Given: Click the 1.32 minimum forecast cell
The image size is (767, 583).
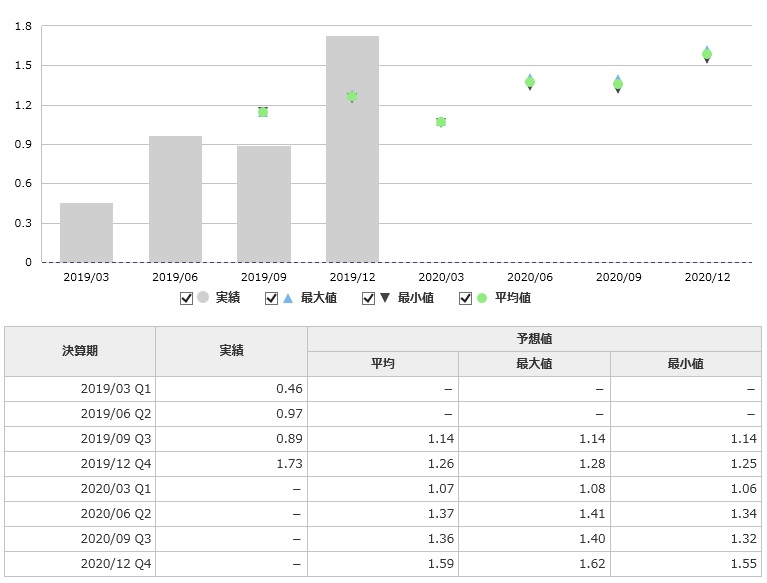Looking at the screenshot, I should point(686,538).
